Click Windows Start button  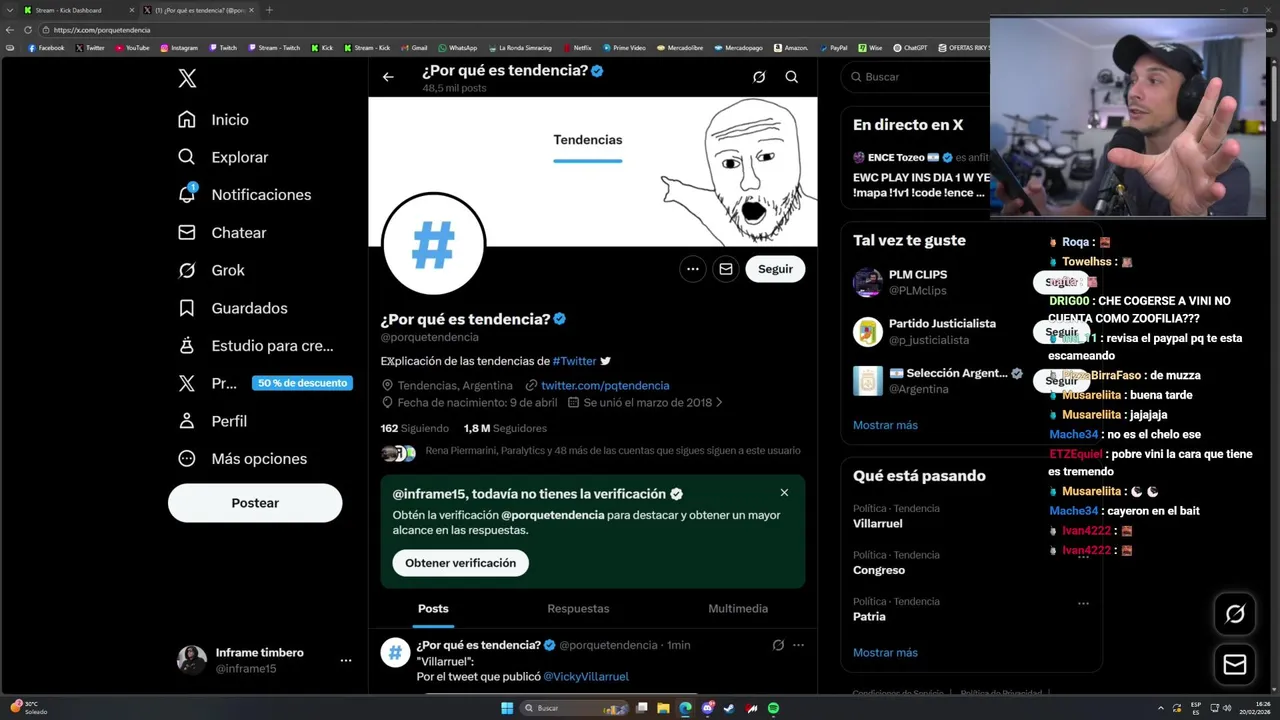click(x=507, y=708)
